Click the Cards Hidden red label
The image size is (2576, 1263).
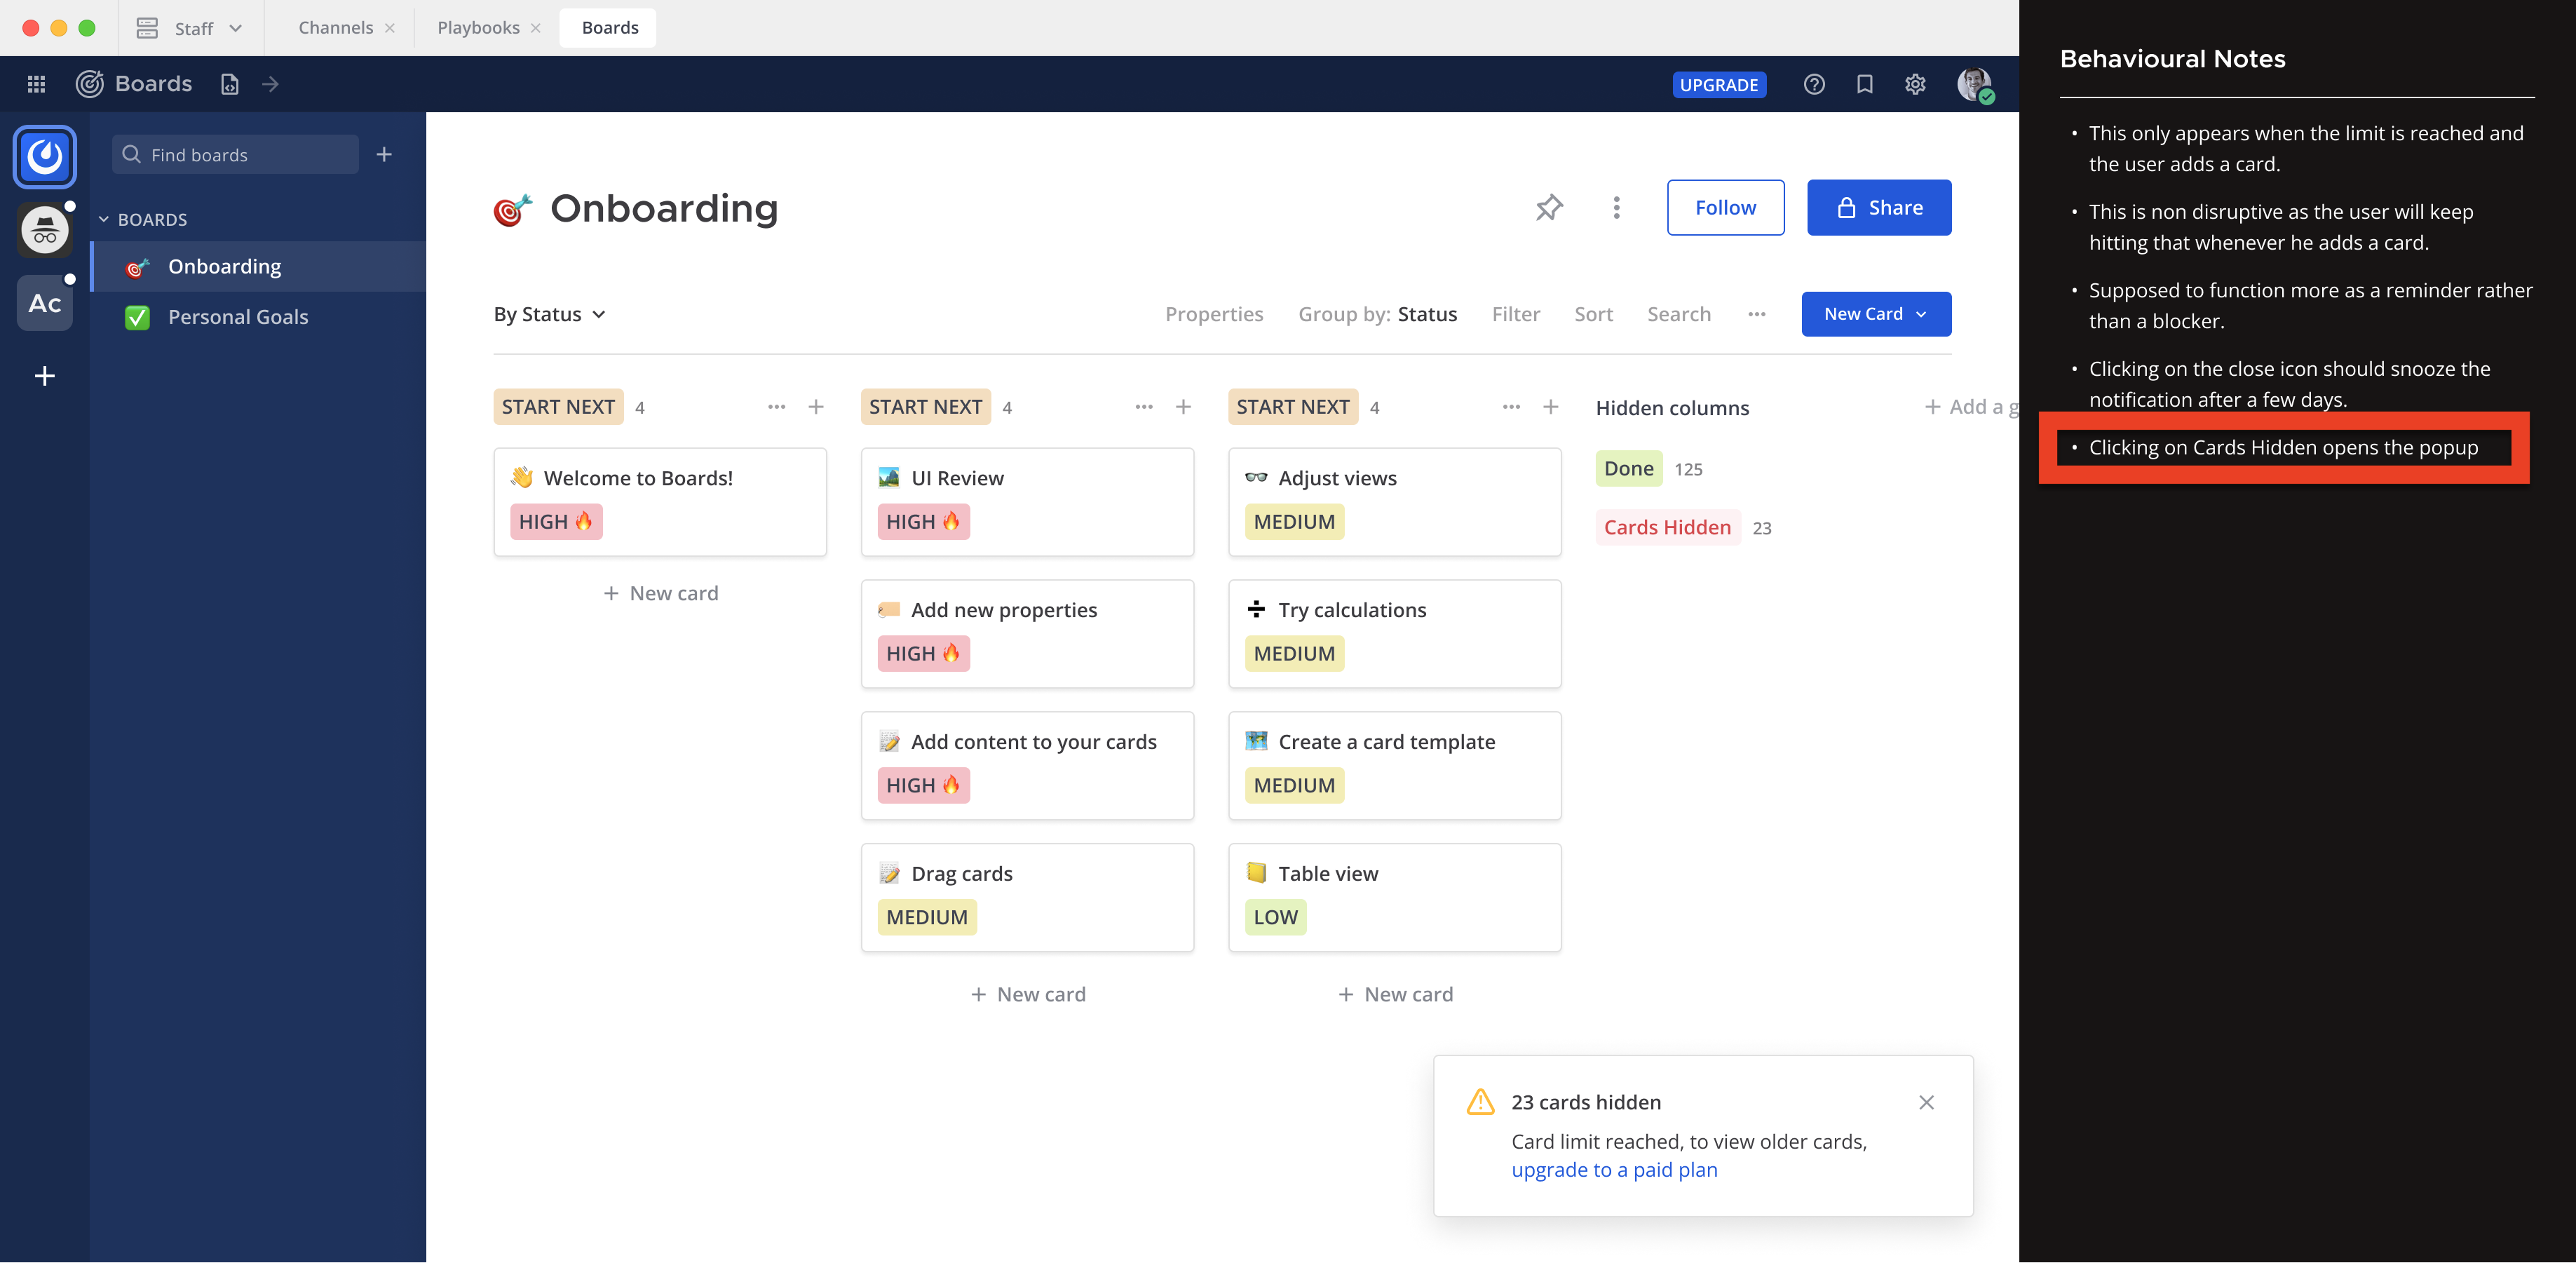coord(1667,527)
